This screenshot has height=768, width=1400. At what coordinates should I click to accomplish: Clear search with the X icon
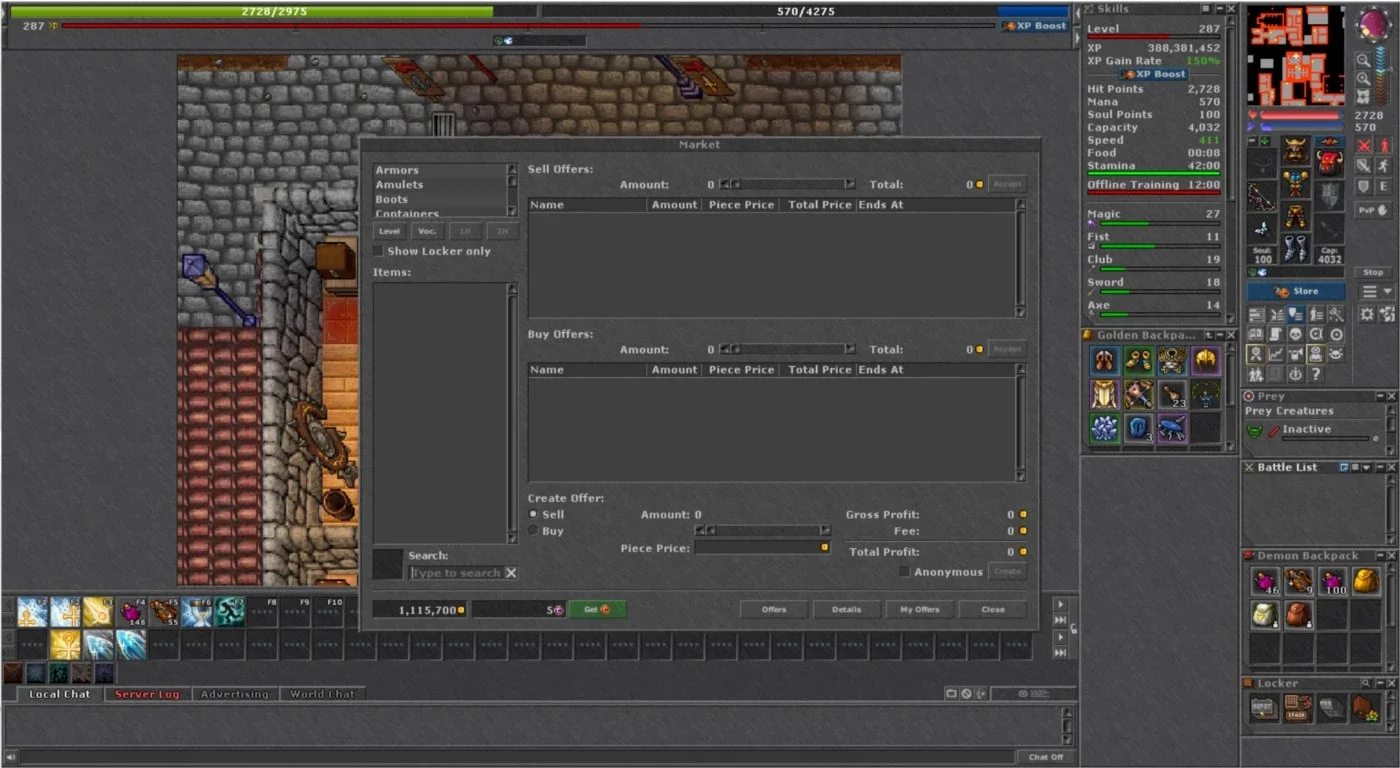[x=511, y=573]
